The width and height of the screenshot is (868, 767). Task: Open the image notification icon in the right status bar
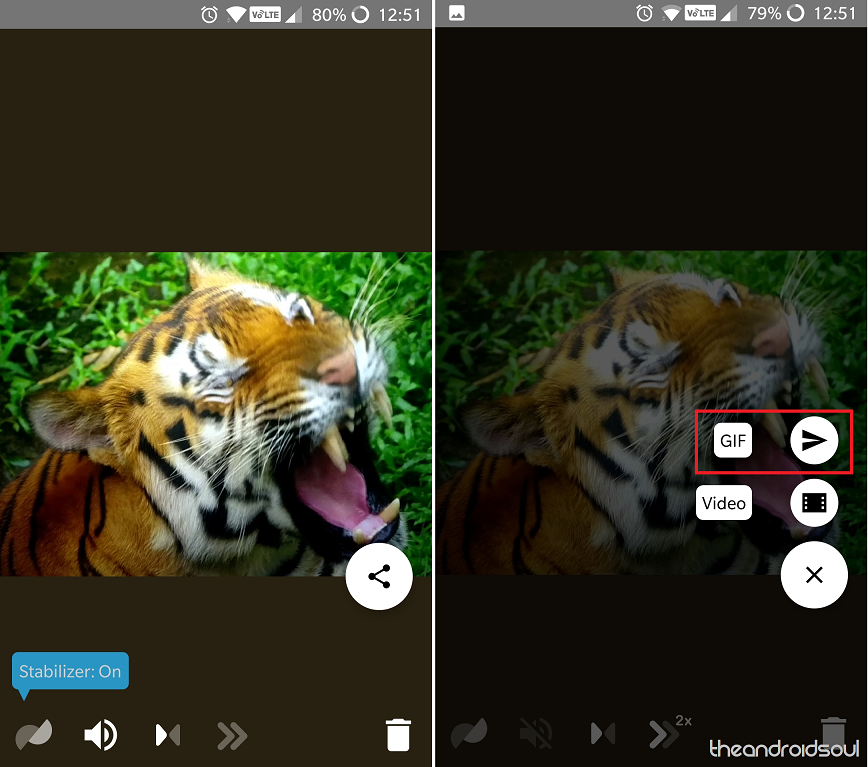pyautogui.click(x=456, y=14)
